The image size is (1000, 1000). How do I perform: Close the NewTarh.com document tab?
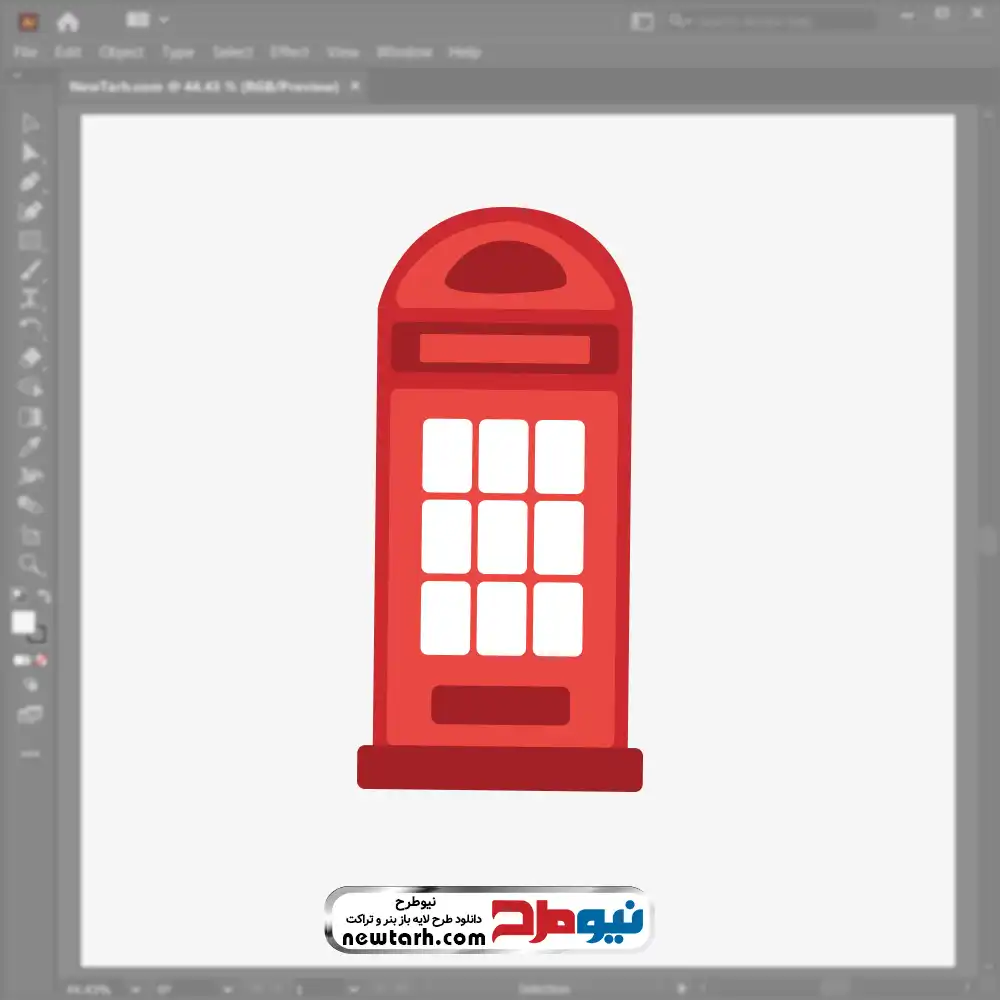355,87
